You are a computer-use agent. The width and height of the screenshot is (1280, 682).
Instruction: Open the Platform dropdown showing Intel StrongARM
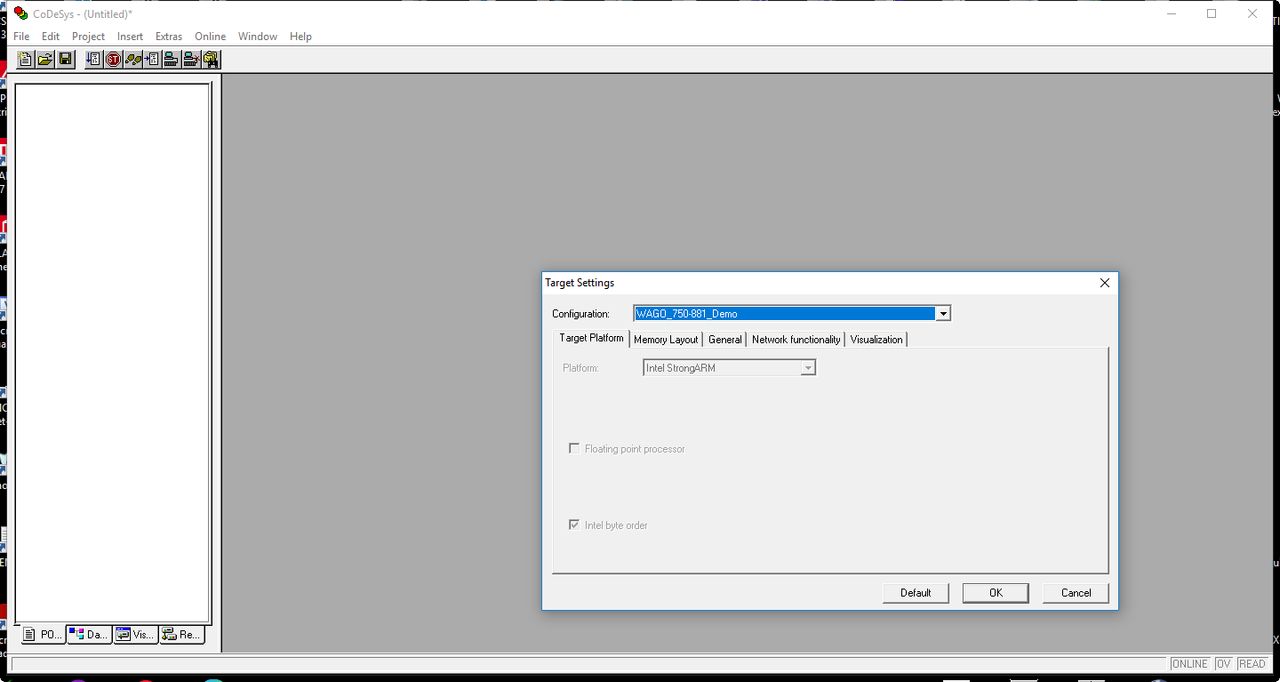click(x=808, y=368)
